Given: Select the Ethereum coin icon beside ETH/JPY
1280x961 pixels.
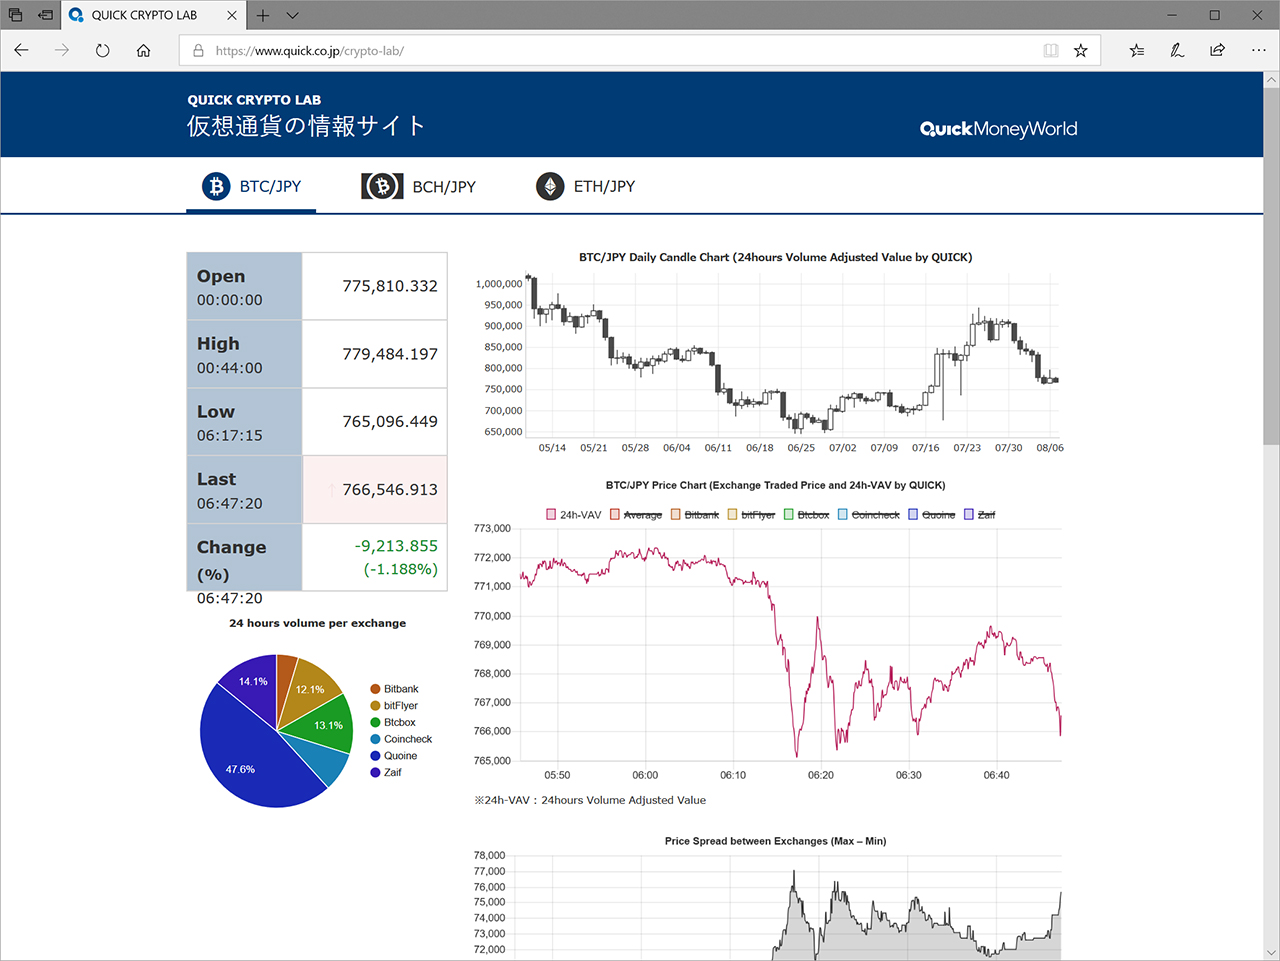Looking at the screenshot, I should tap(549, 186).
